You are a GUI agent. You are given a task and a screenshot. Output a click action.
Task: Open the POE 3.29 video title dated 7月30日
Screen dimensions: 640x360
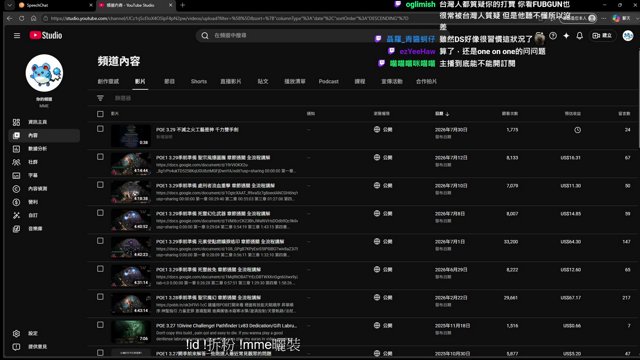pos(197,130)
